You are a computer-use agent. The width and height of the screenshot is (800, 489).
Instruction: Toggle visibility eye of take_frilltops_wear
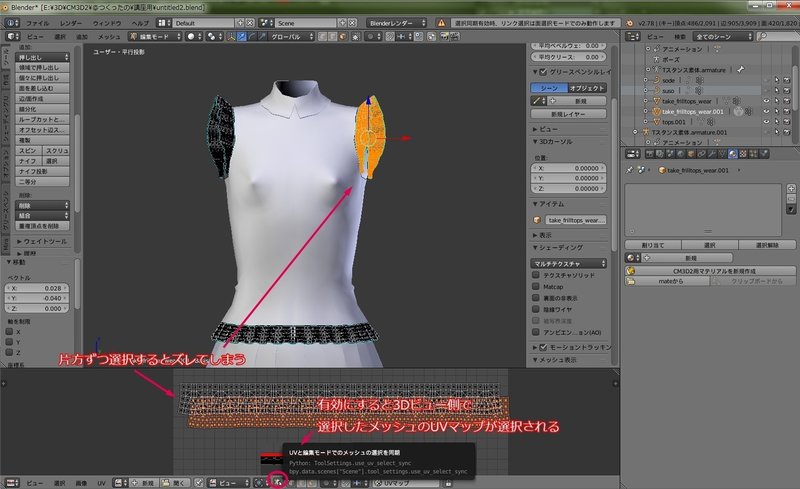(x=766, y=101)
